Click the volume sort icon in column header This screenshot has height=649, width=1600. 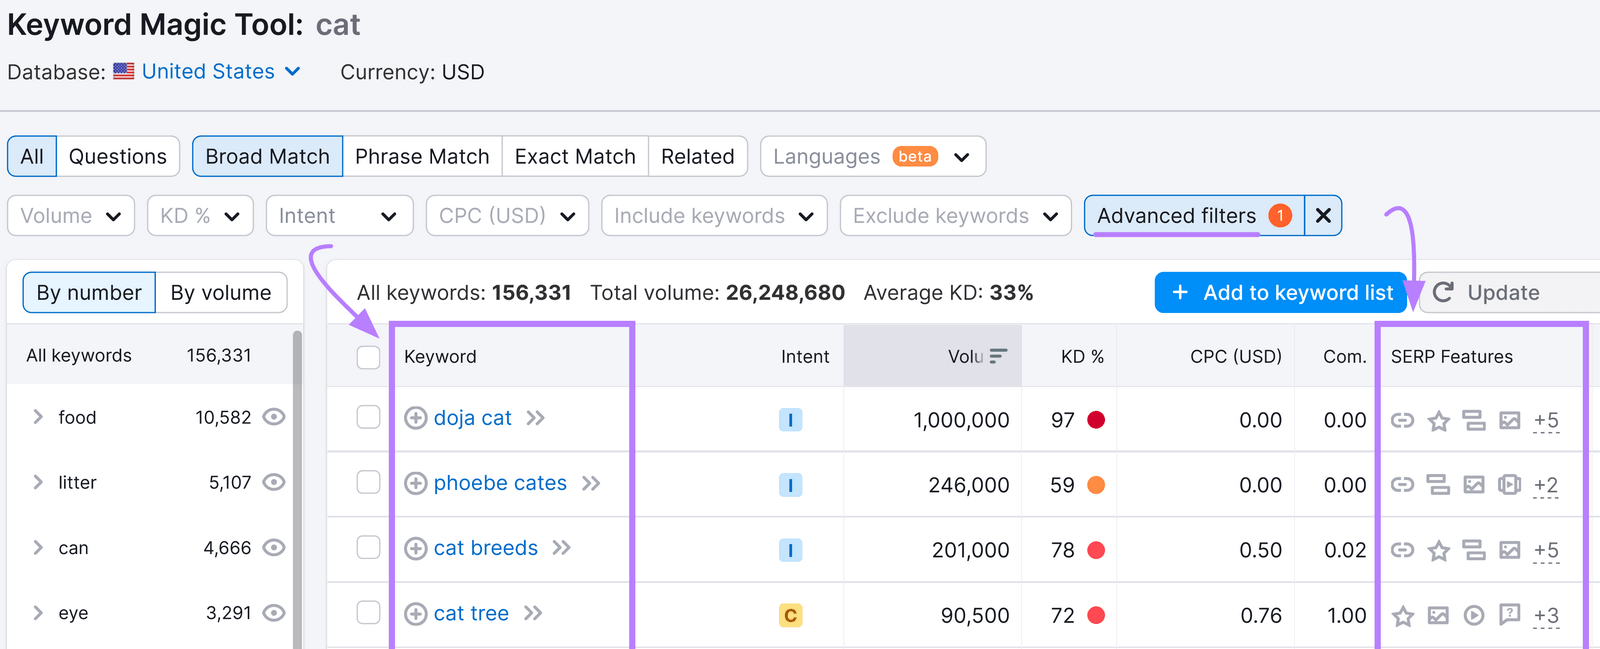(x=998, y=356)
